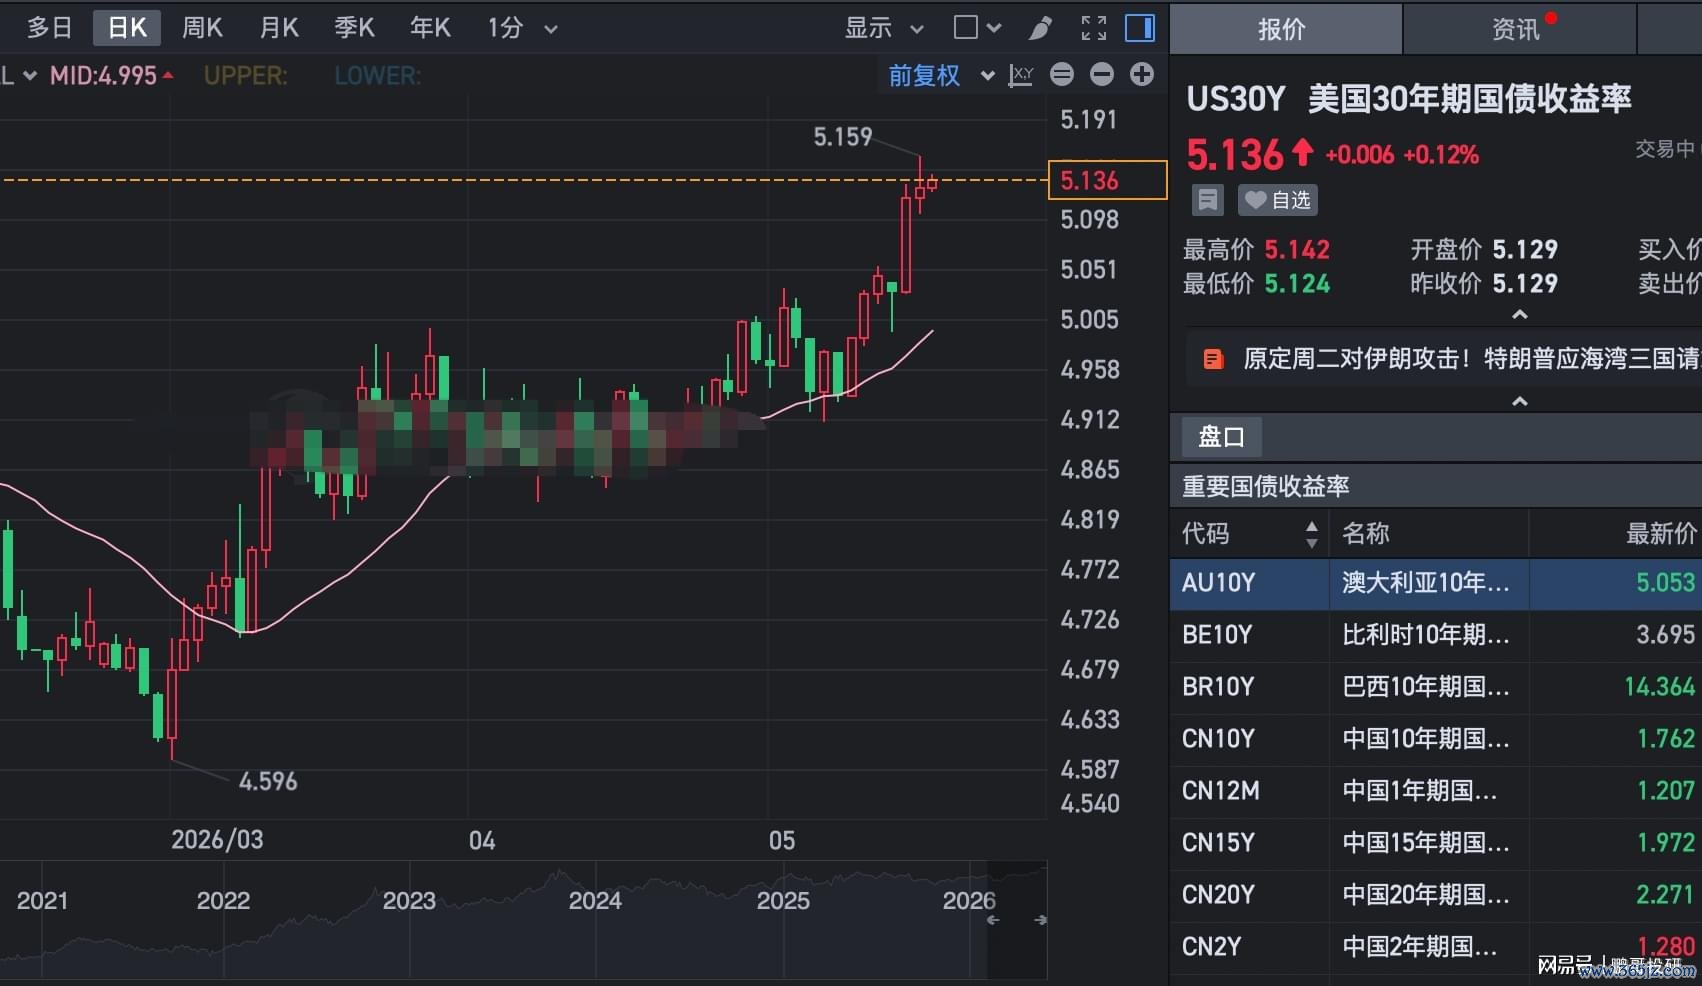Collapse the news section chevron
Viewport: 1702px width, 986px height.
coord(1520,401)
